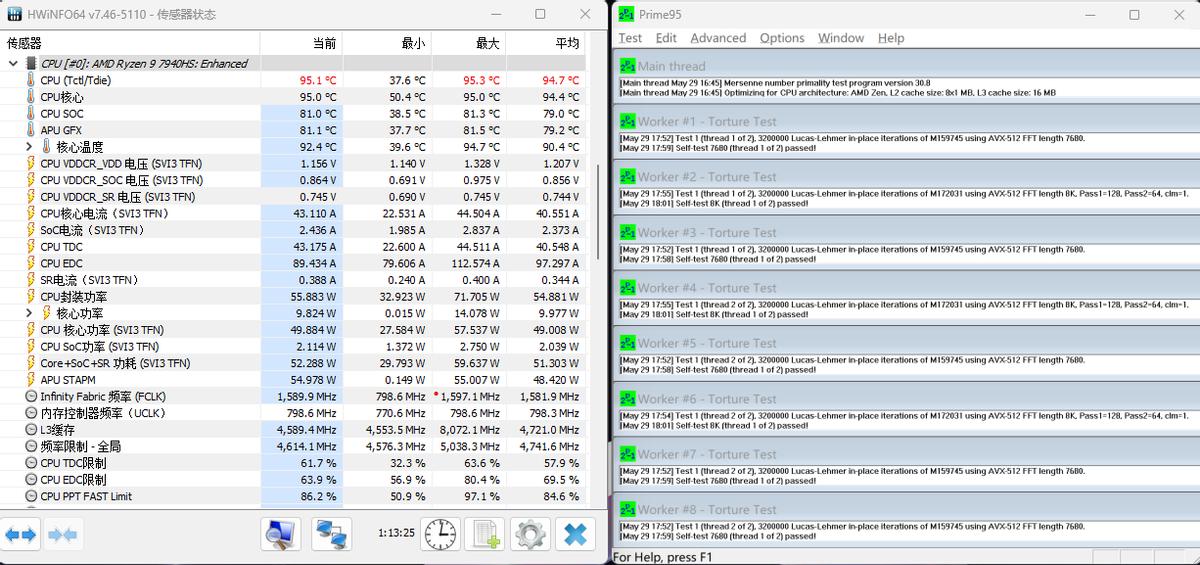Click the power icon beside CPU封装功率

pyautogui.click(x=30, y=296)
